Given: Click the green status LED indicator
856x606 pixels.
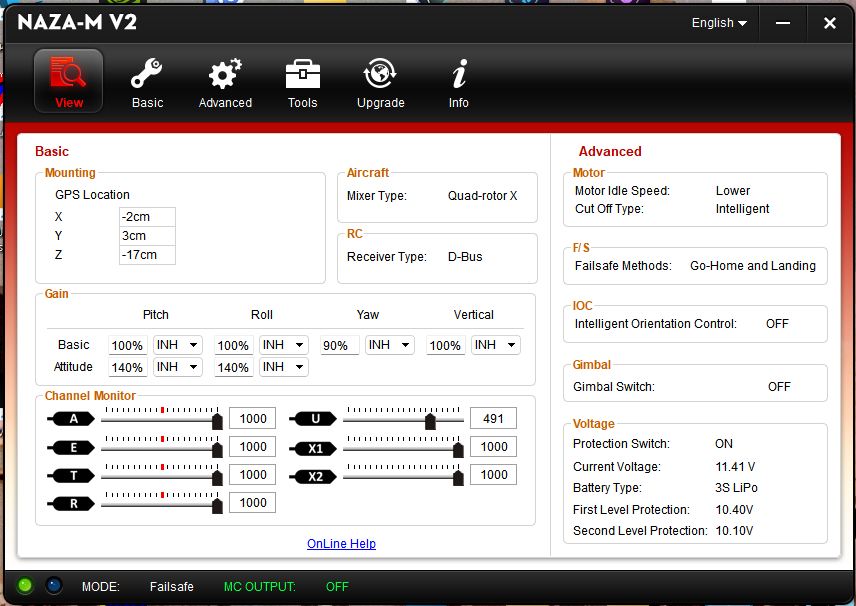Looking at the screenshot, I should coord(25,585).
